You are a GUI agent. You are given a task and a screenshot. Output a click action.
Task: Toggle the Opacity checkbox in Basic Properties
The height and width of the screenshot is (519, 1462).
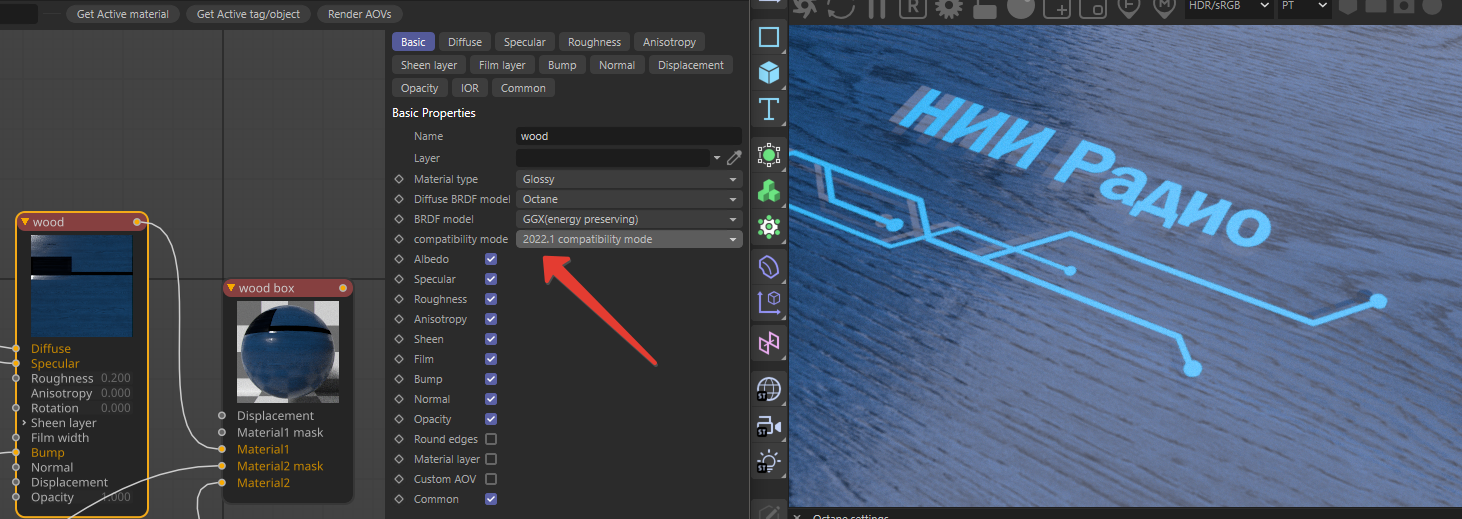tap(491, 419)
